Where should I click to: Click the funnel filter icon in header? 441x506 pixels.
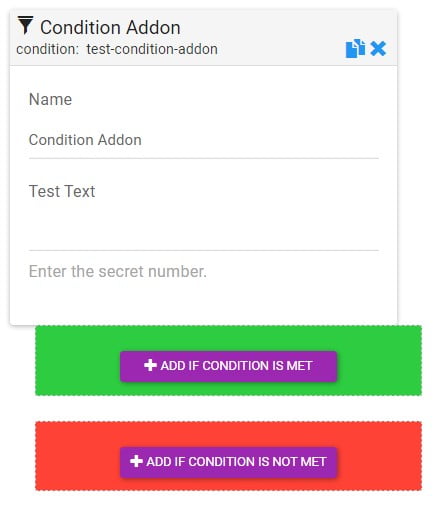[25, 25]
